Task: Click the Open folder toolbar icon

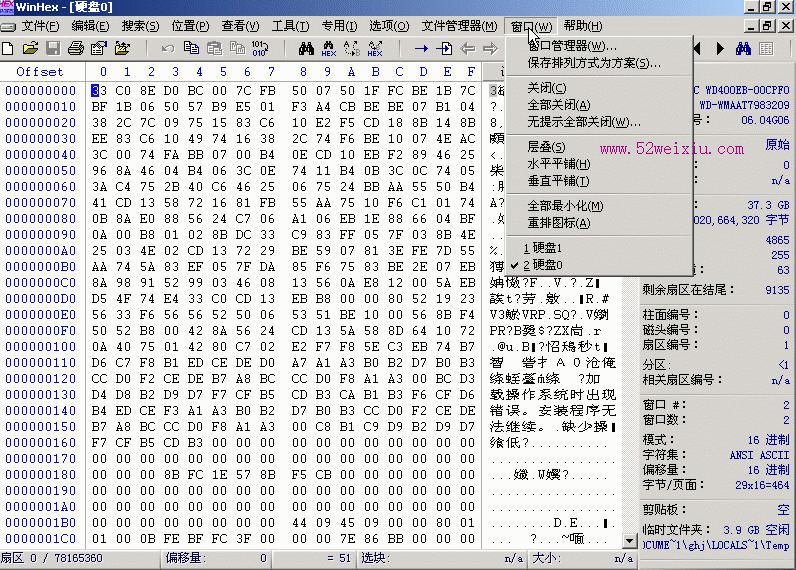Action: tap(30, 49)
